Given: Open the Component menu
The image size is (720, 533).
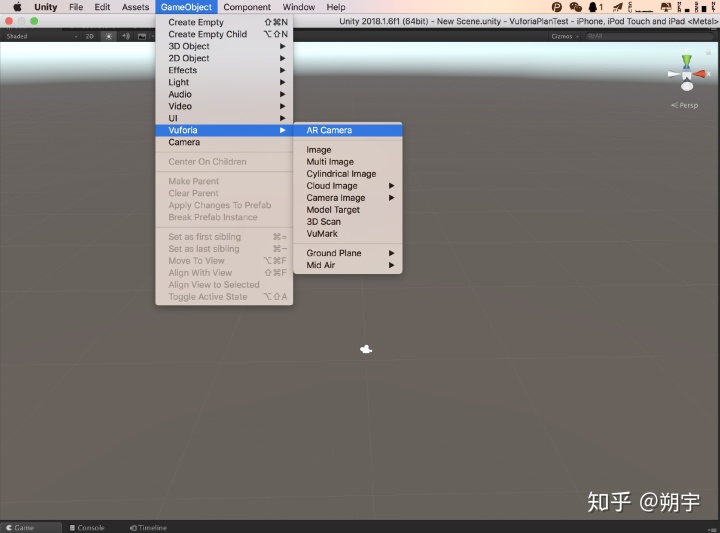Looking at the screenshot, I should click(x=247, y=7).
